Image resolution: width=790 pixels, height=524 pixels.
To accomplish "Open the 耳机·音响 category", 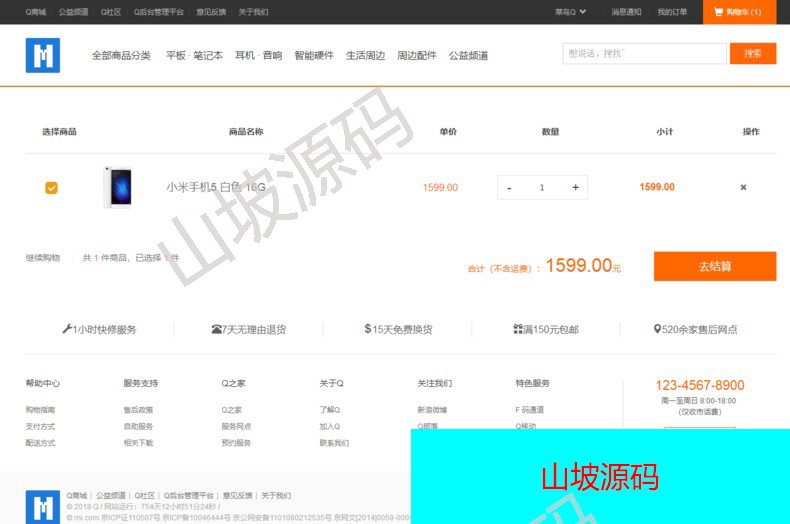I will pos(258,55).
